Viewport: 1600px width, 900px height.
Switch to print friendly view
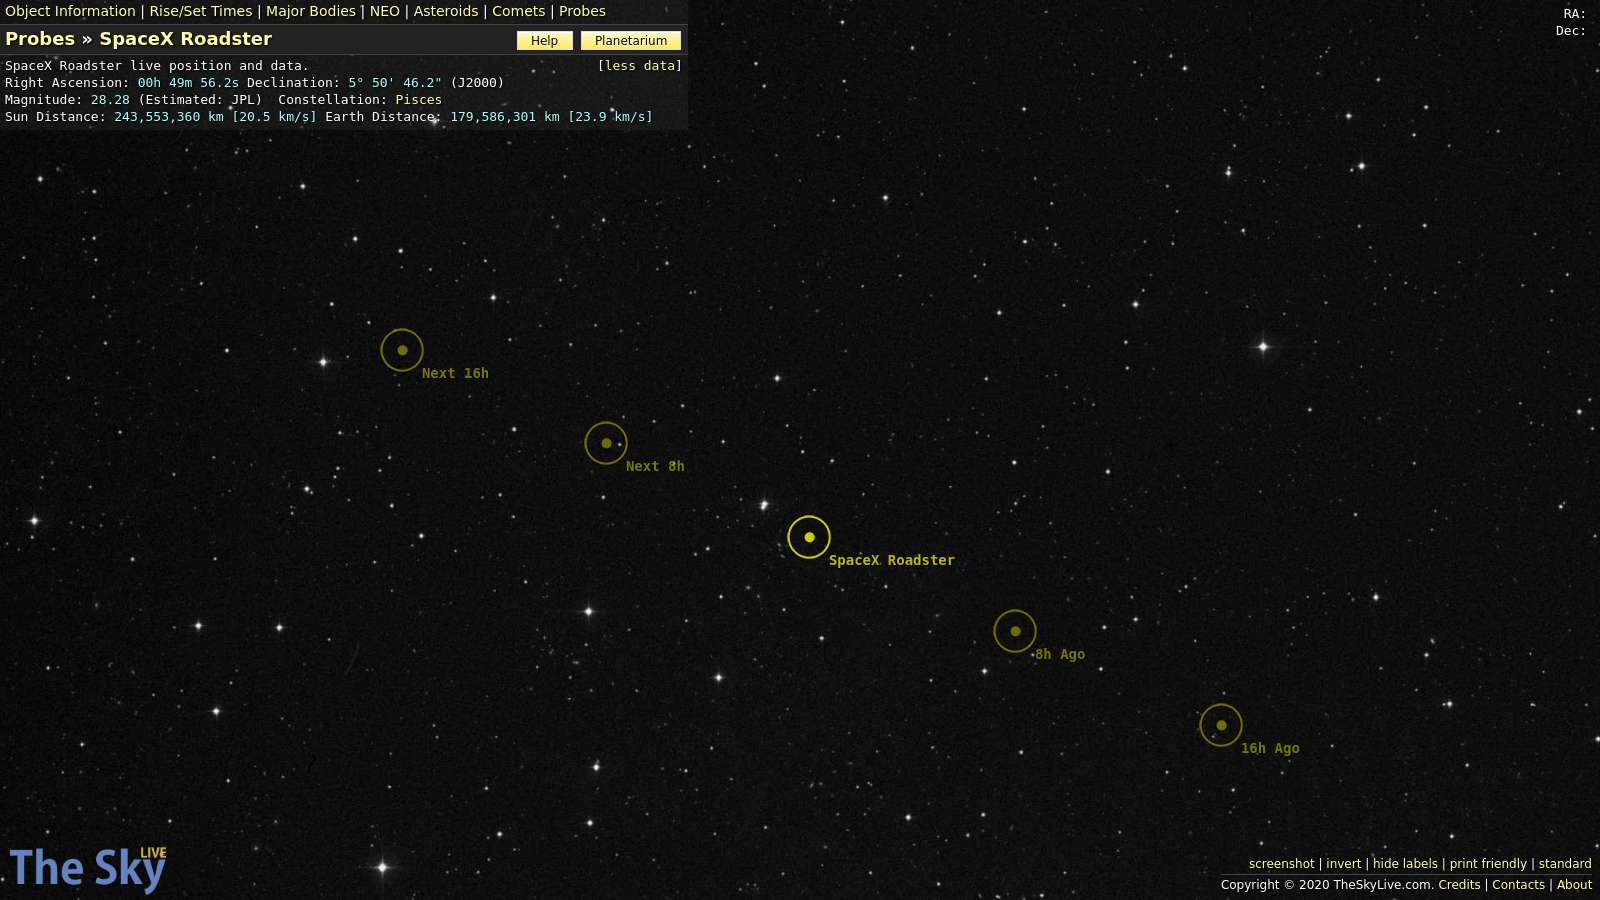[x=1488, y=864]
